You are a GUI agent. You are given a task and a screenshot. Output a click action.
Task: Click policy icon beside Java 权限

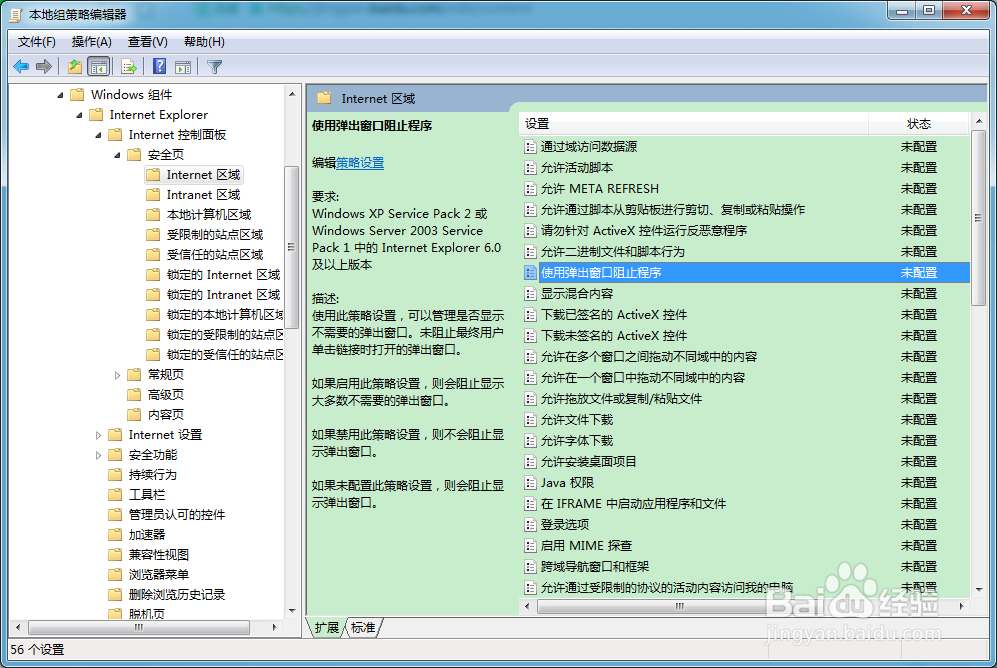(530, 482)
